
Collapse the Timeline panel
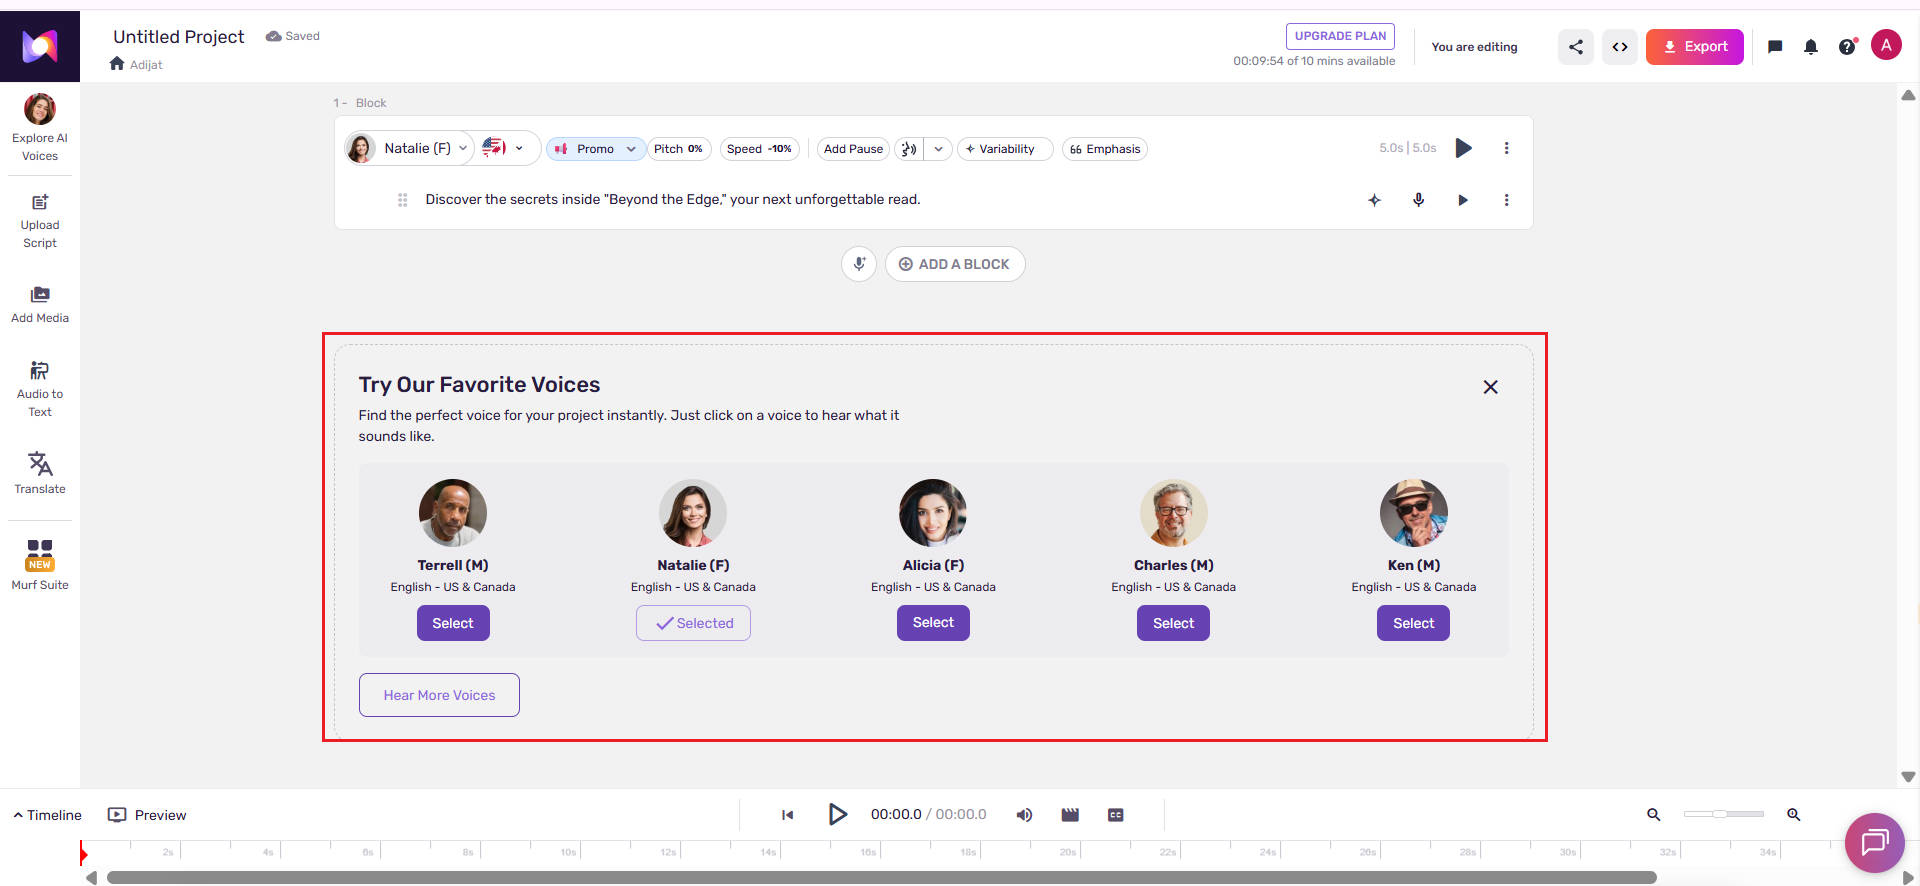47,815
